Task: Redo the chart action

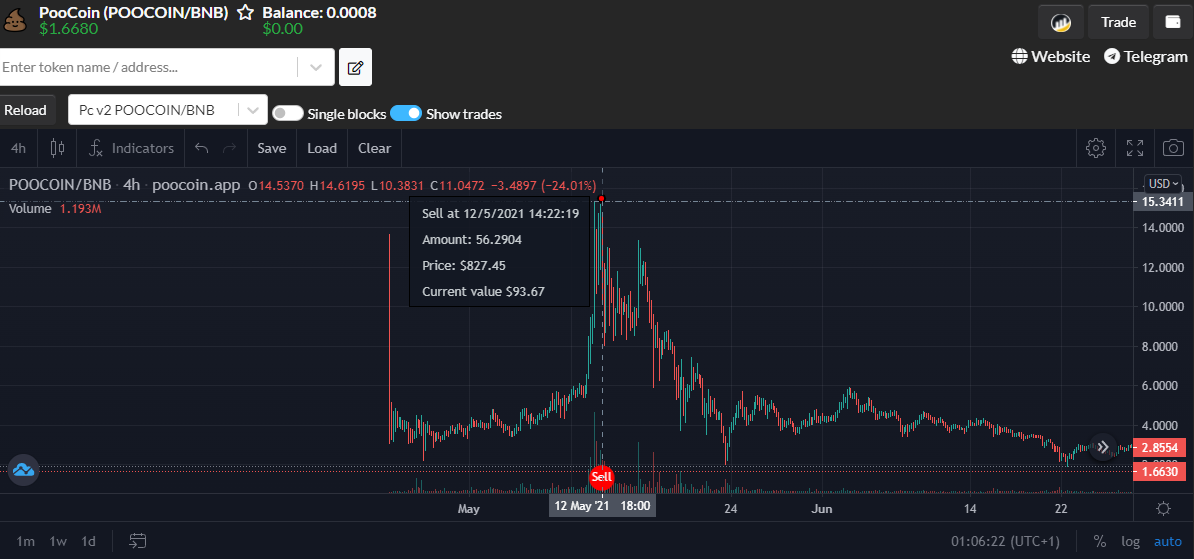Action: pos(228,149)
